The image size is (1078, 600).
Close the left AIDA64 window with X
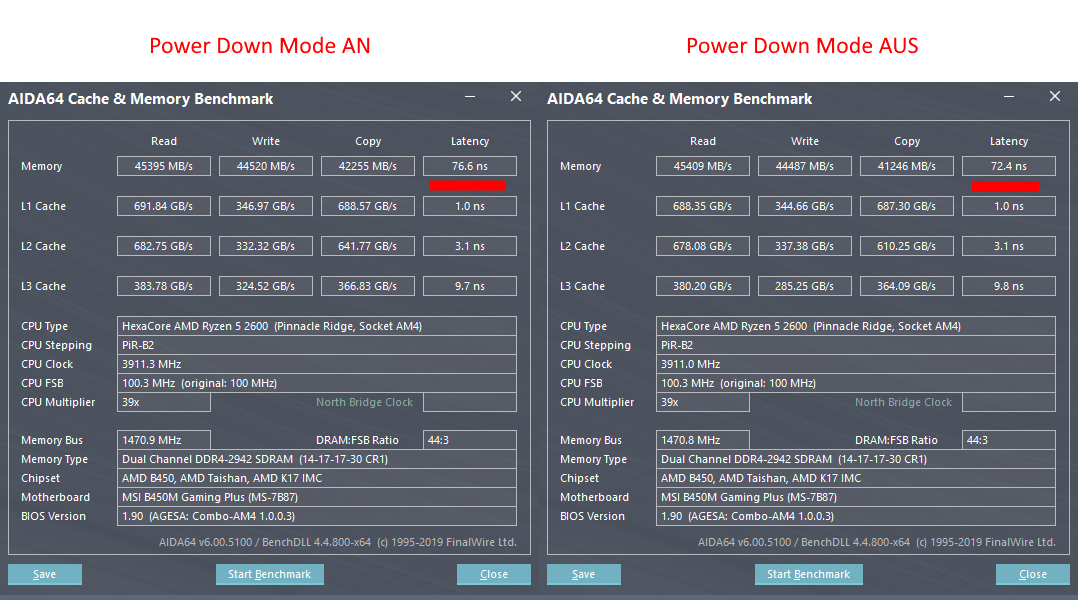pos(516,97)
